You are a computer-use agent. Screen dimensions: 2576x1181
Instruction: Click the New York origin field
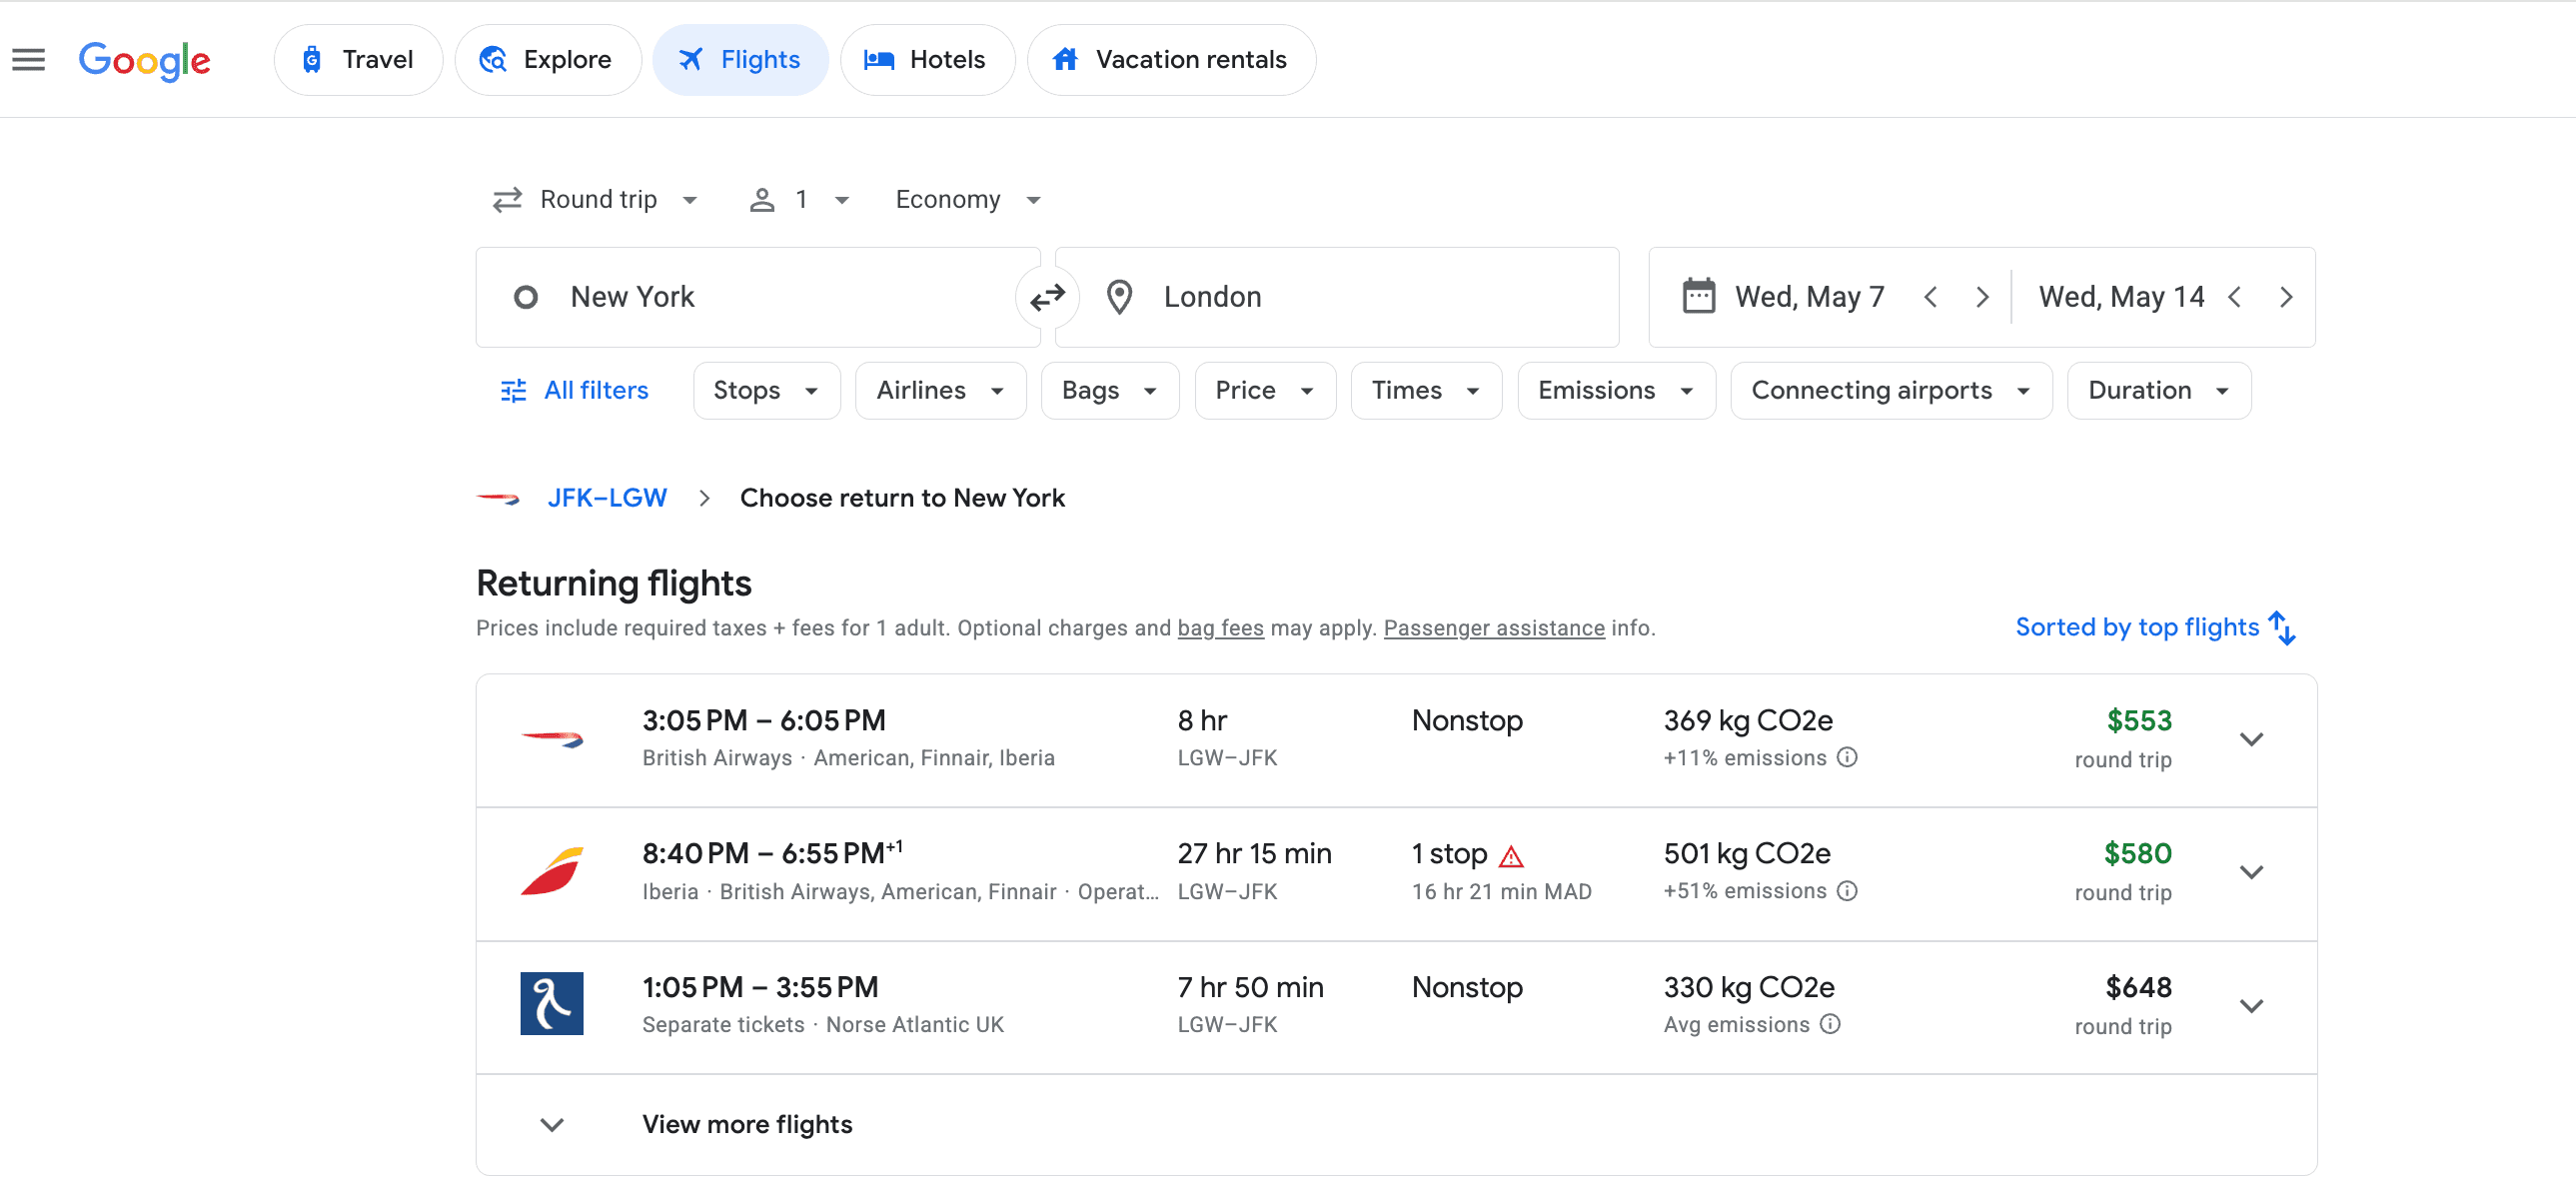(757, 297)
